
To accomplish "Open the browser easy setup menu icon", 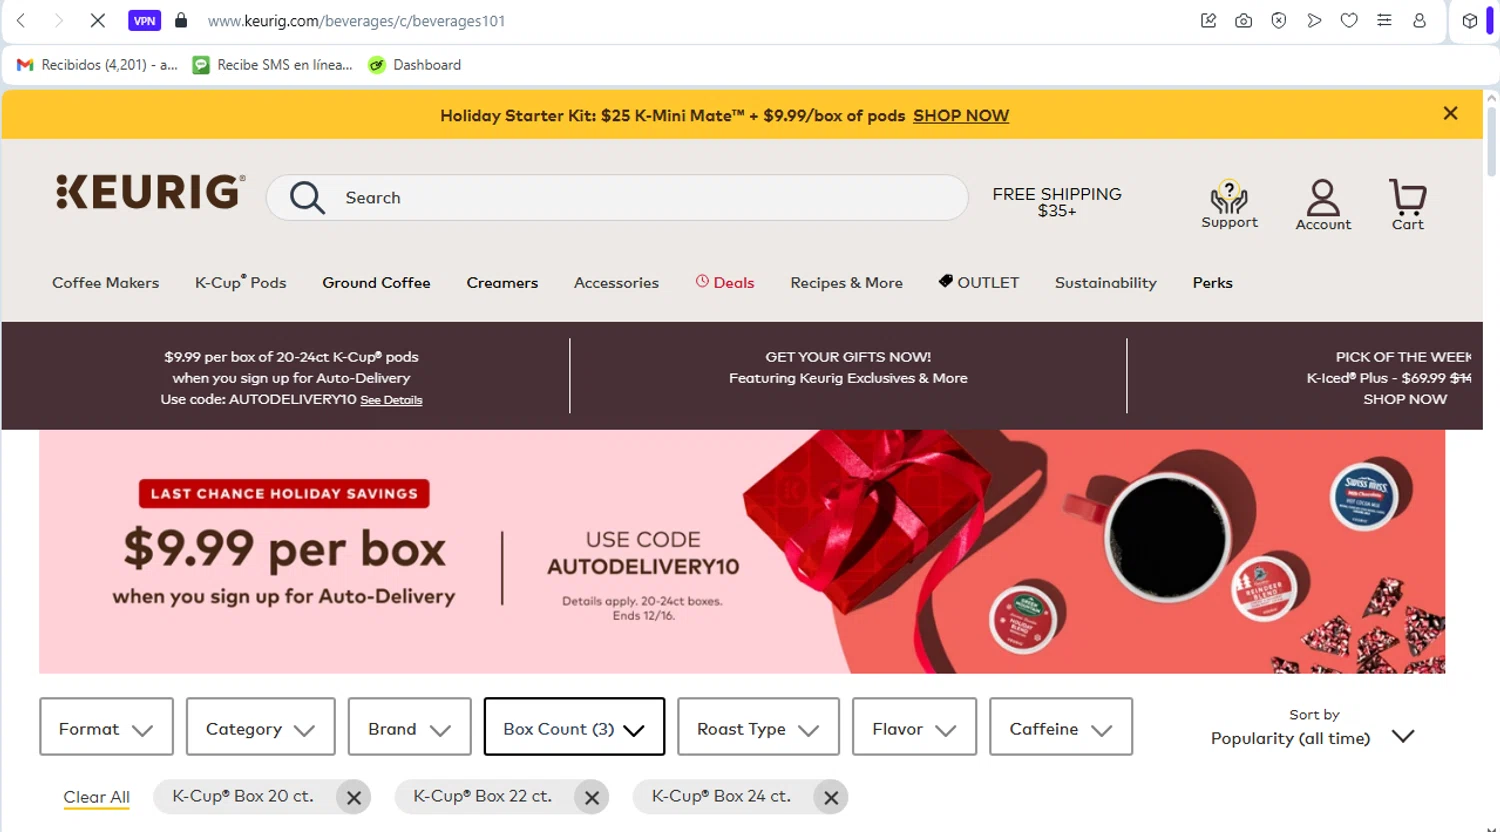I will [1384, 20].
